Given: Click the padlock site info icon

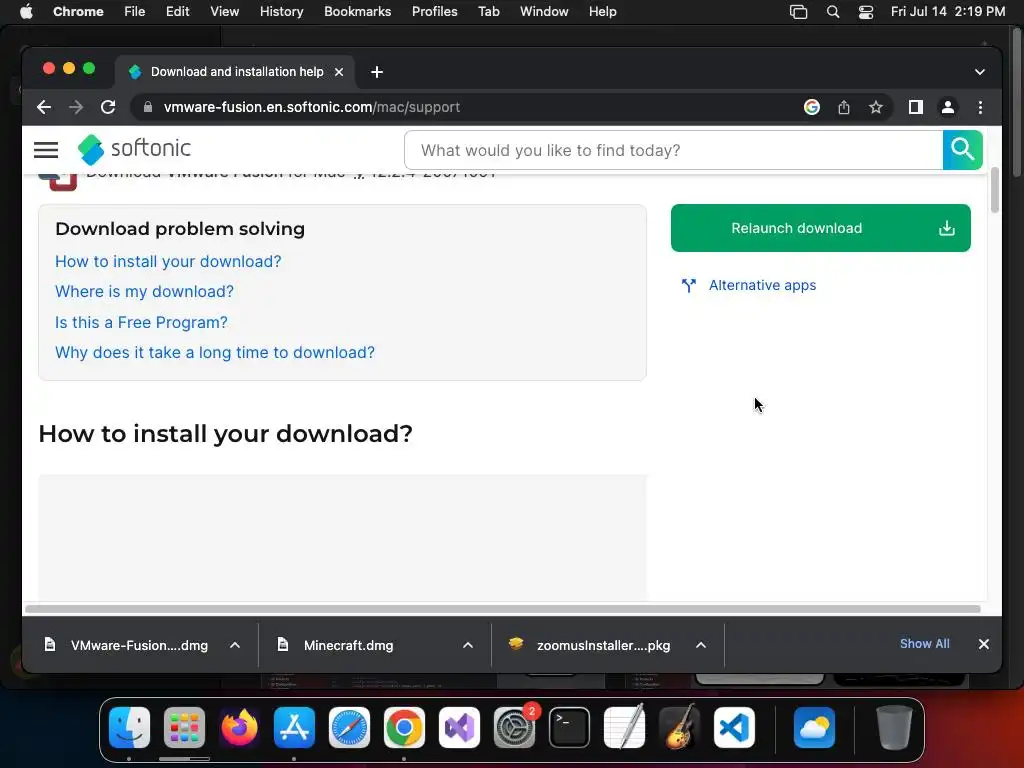Looking at the screenshot, I should (148, 107).
